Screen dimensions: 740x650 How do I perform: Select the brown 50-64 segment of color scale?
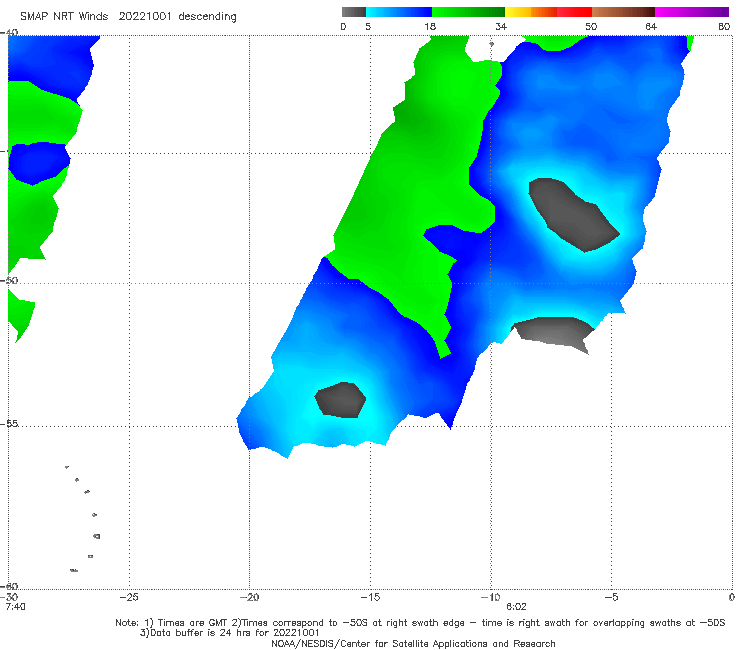coord(623,12)
